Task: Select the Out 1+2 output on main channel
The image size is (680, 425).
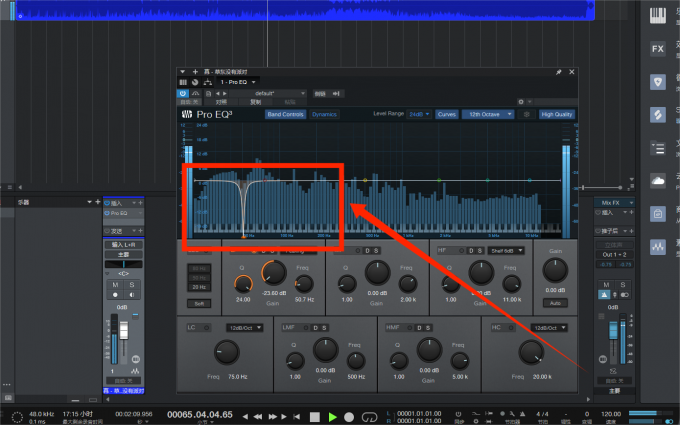Action: coord(614,255)
